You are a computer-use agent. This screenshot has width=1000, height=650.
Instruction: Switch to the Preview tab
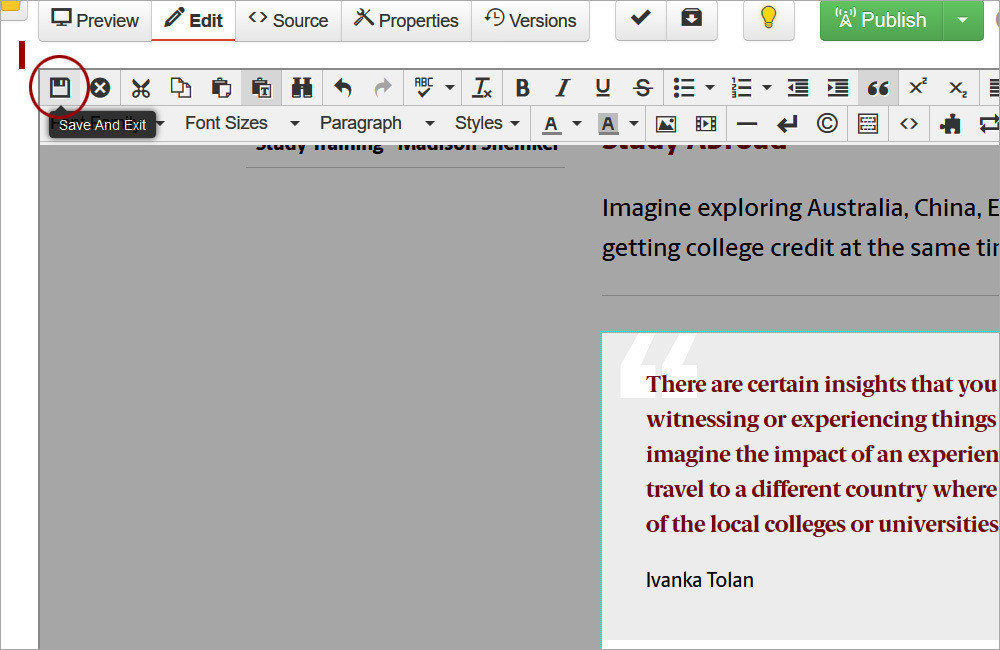pos(95,20)
